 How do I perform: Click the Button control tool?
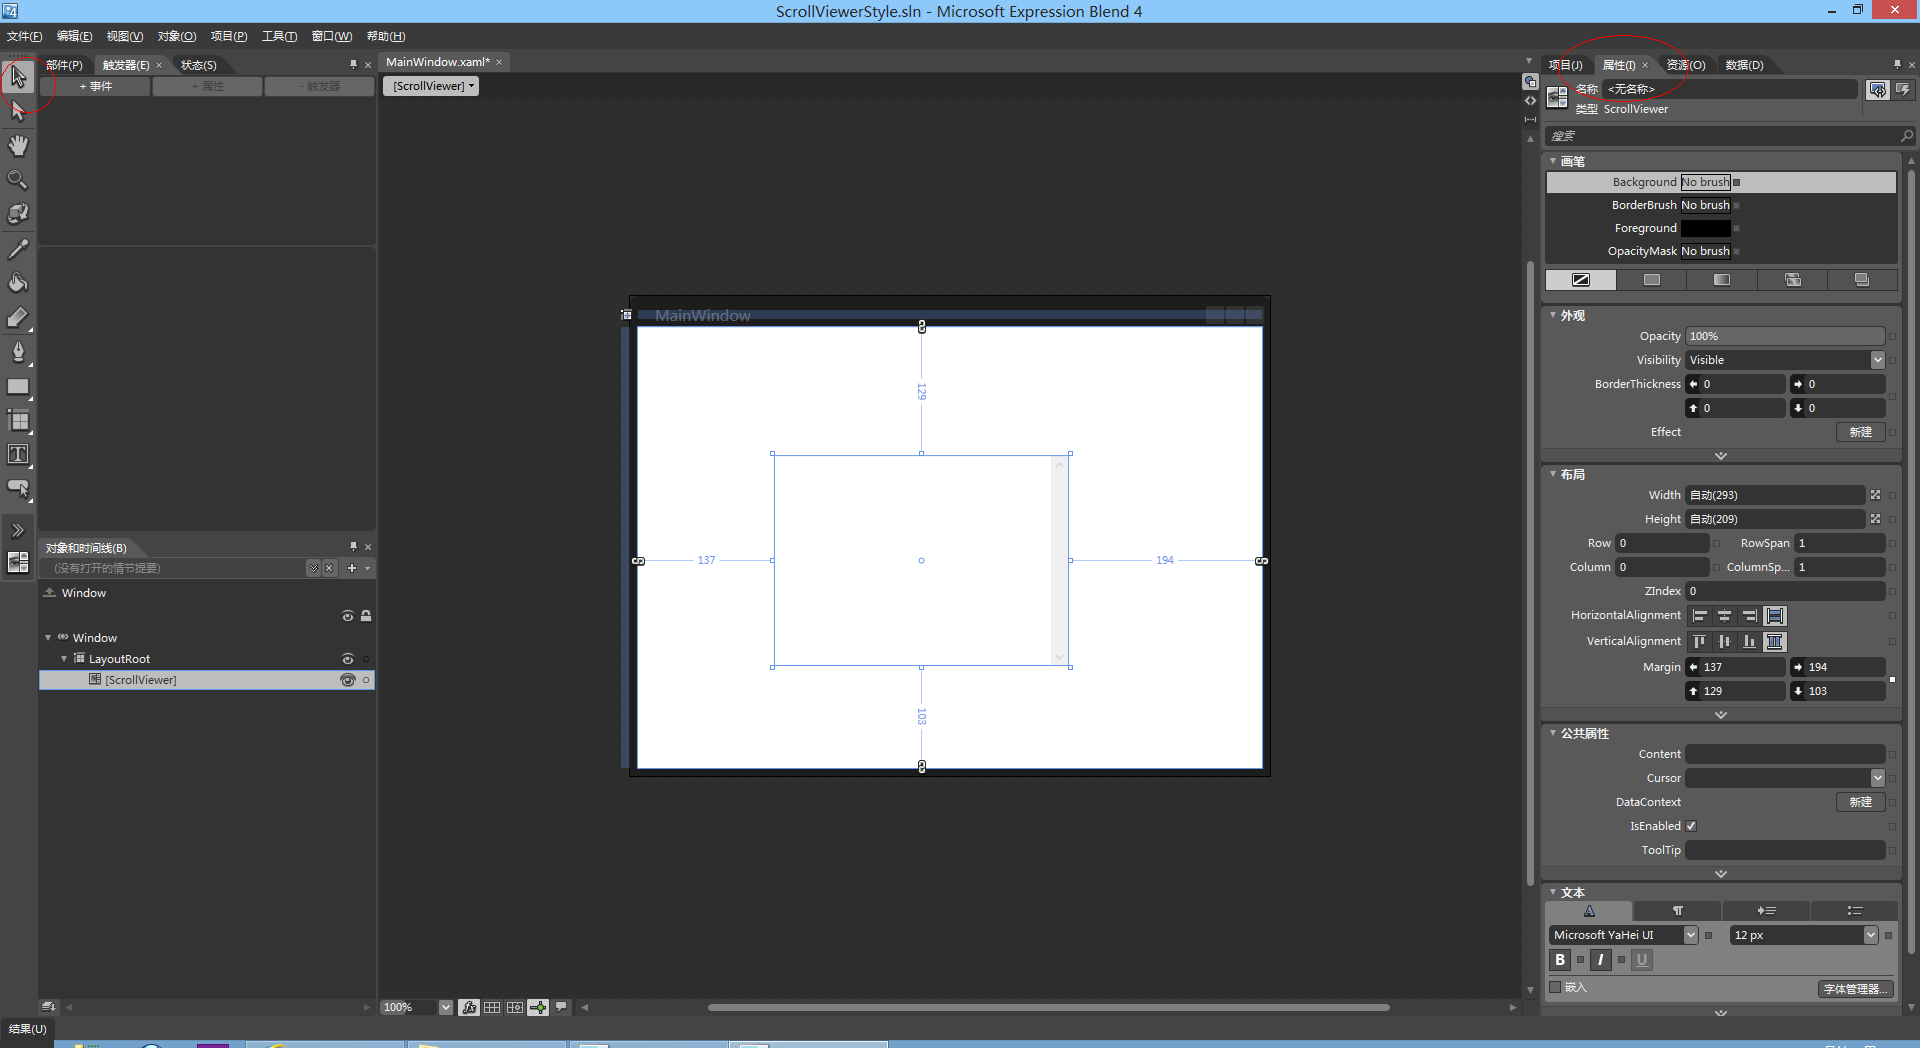[x=18, y=488]
